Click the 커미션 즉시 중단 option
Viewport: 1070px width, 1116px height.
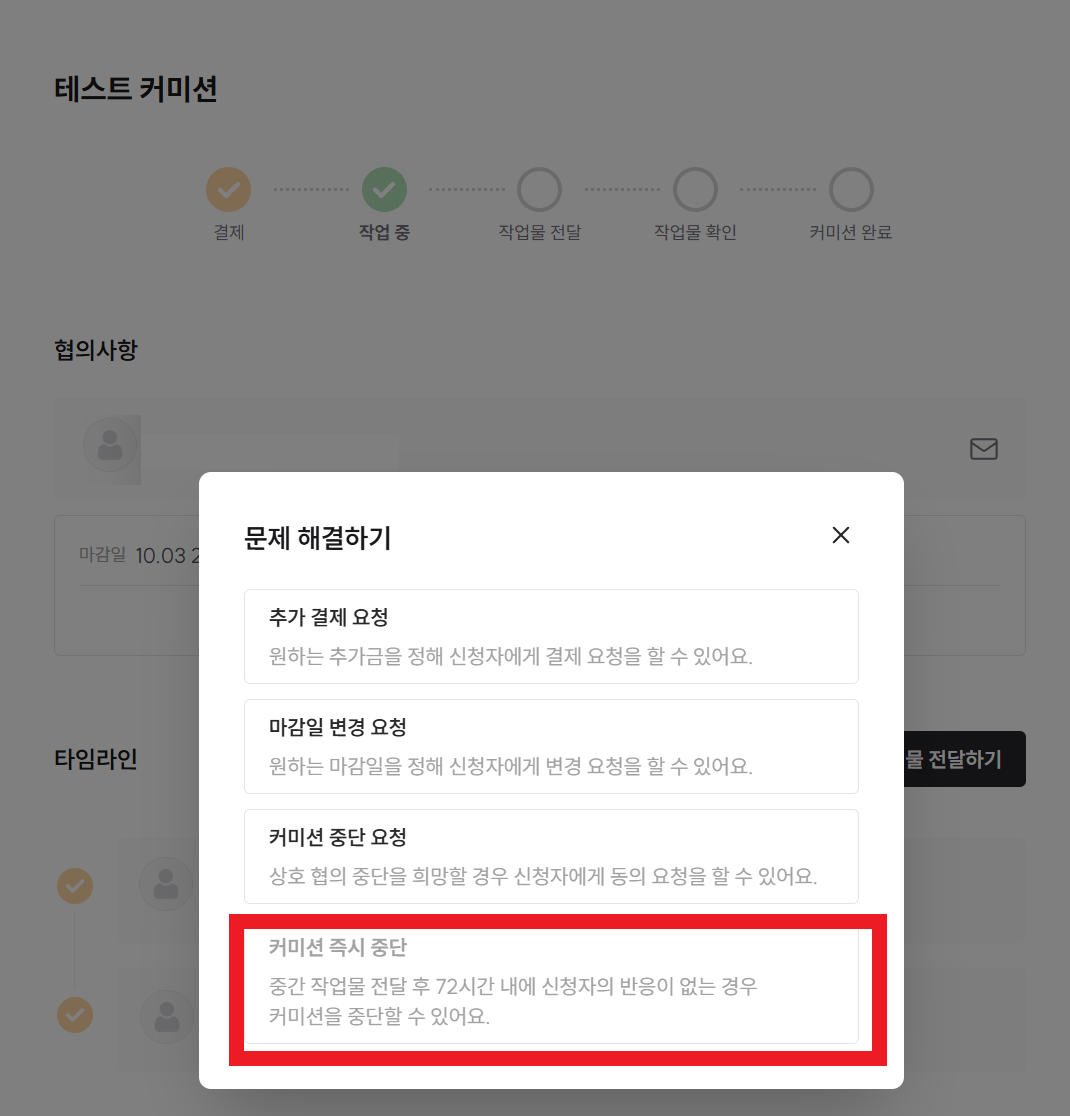[x=551, y=986]
